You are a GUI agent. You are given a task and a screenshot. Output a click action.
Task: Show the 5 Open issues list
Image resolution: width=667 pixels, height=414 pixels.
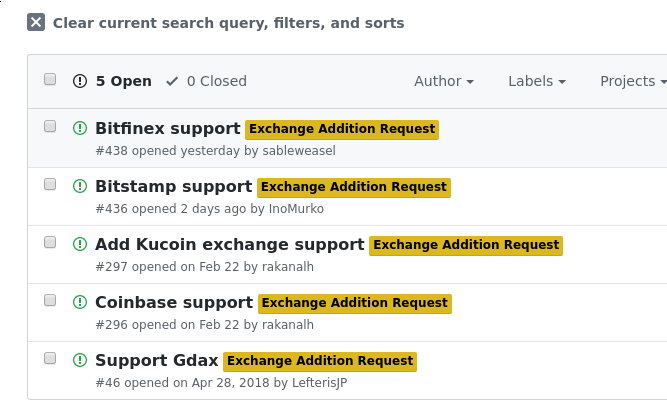pyautogui.click(x=112, y=81)
